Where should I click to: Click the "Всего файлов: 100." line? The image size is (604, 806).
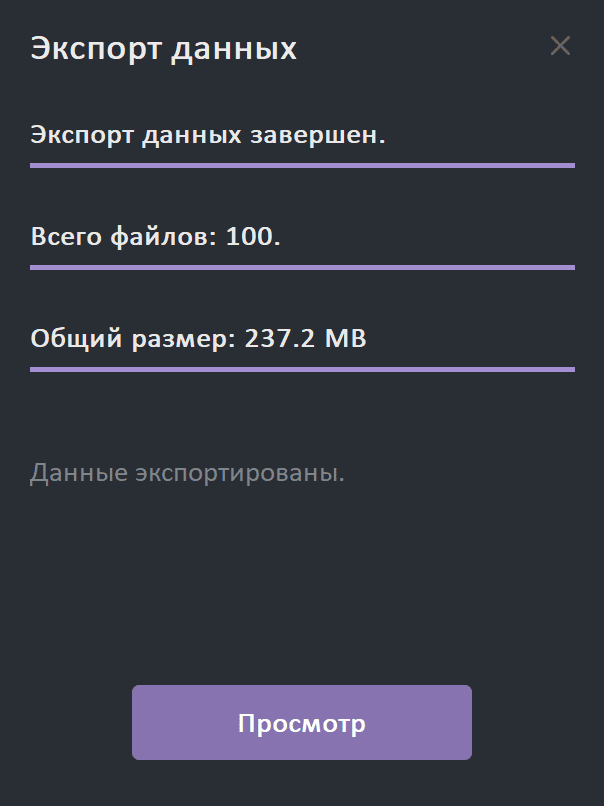156,237
